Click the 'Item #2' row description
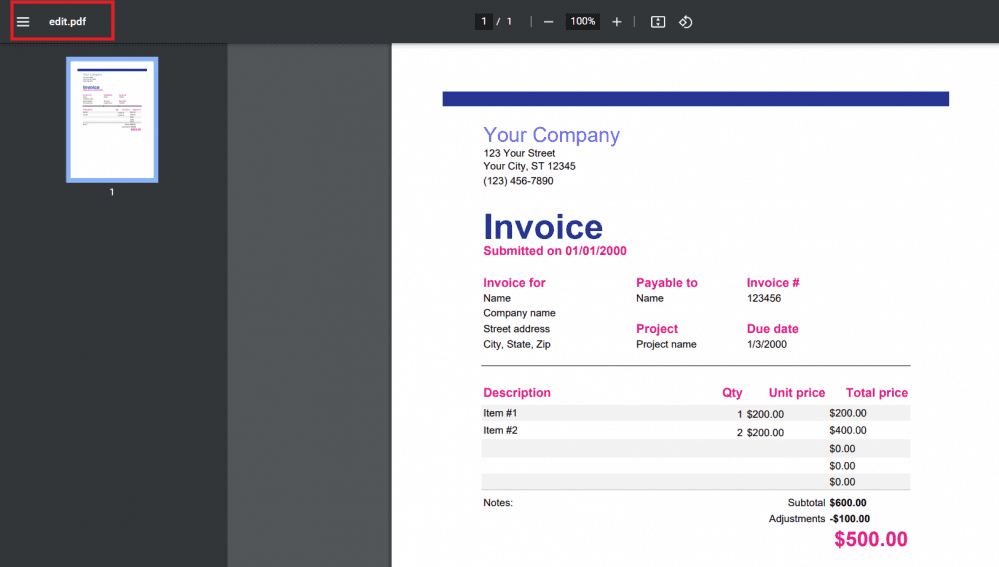 (x=500, y=430)
